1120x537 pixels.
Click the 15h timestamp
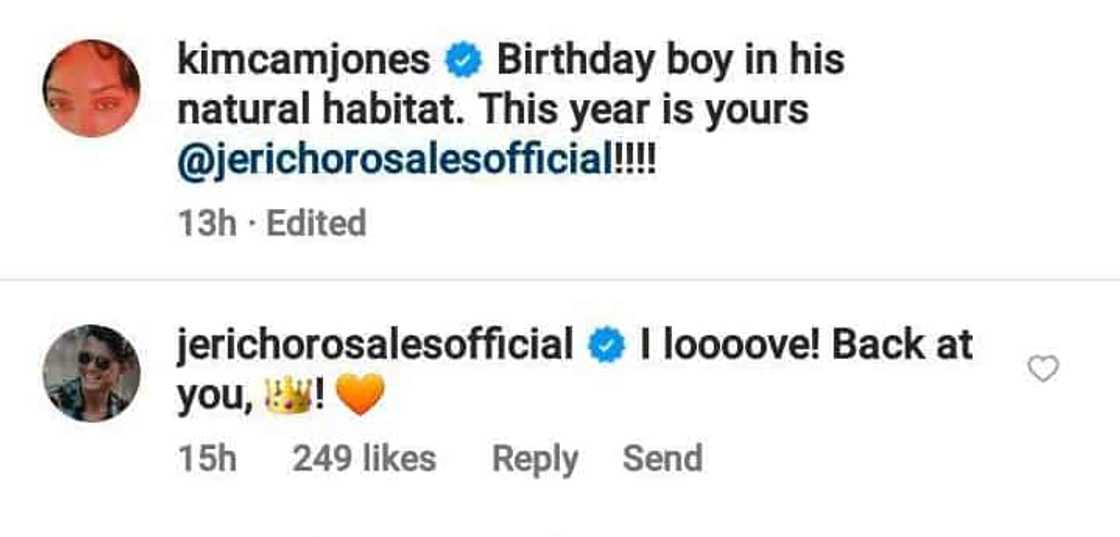click(207, 459)
